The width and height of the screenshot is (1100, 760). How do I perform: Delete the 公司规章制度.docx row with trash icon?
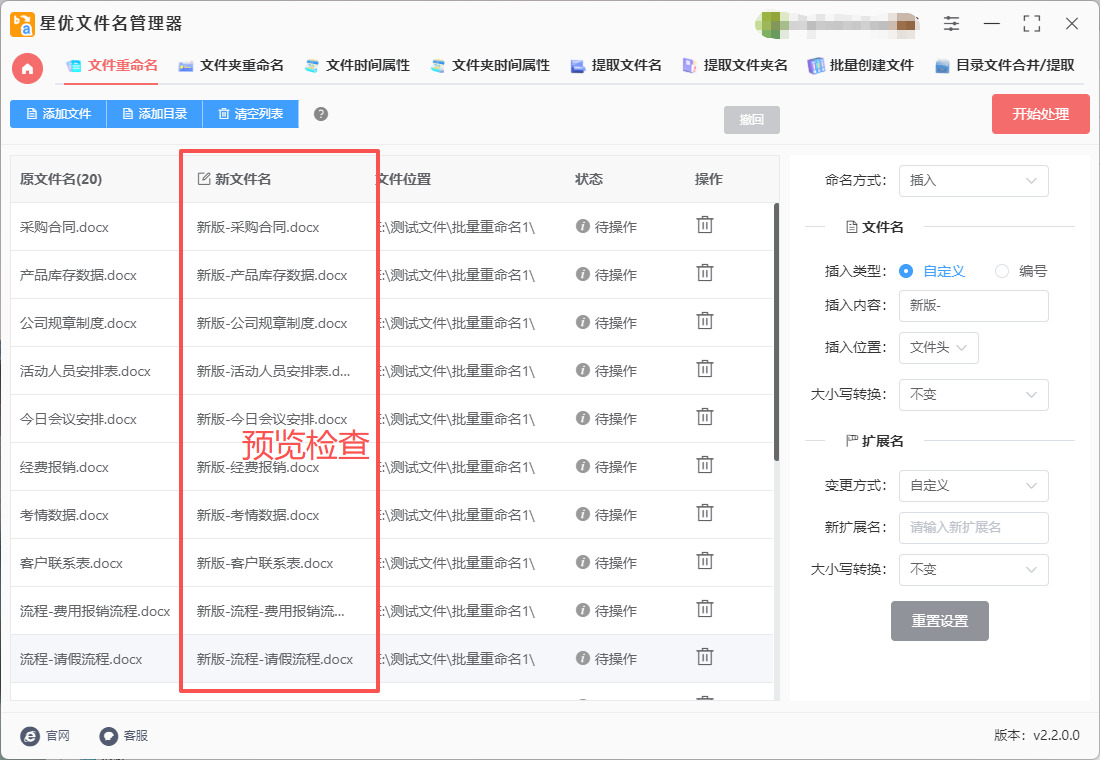click(x=704, y=321)
